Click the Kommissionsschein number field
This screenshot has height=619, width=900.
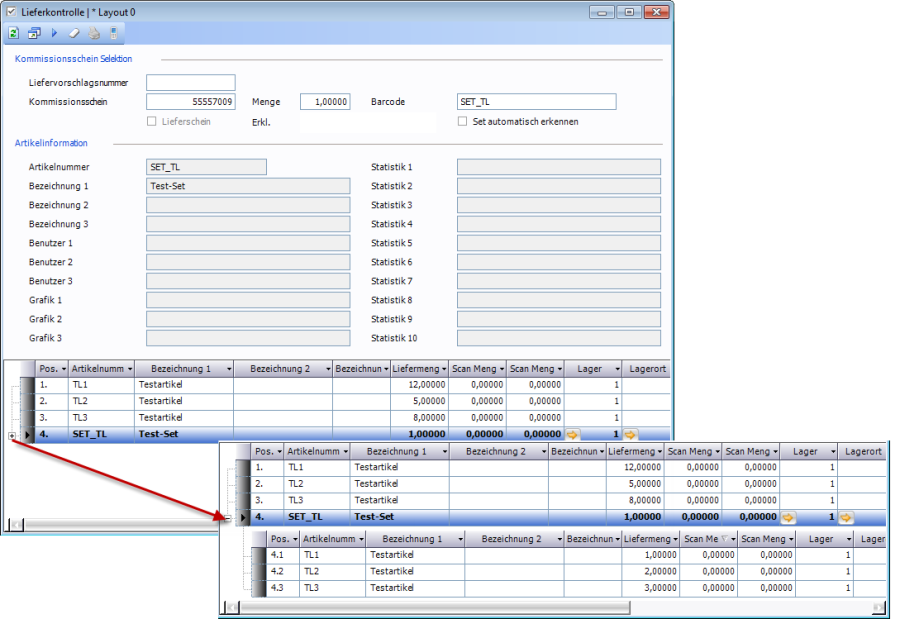coord(191,102)
